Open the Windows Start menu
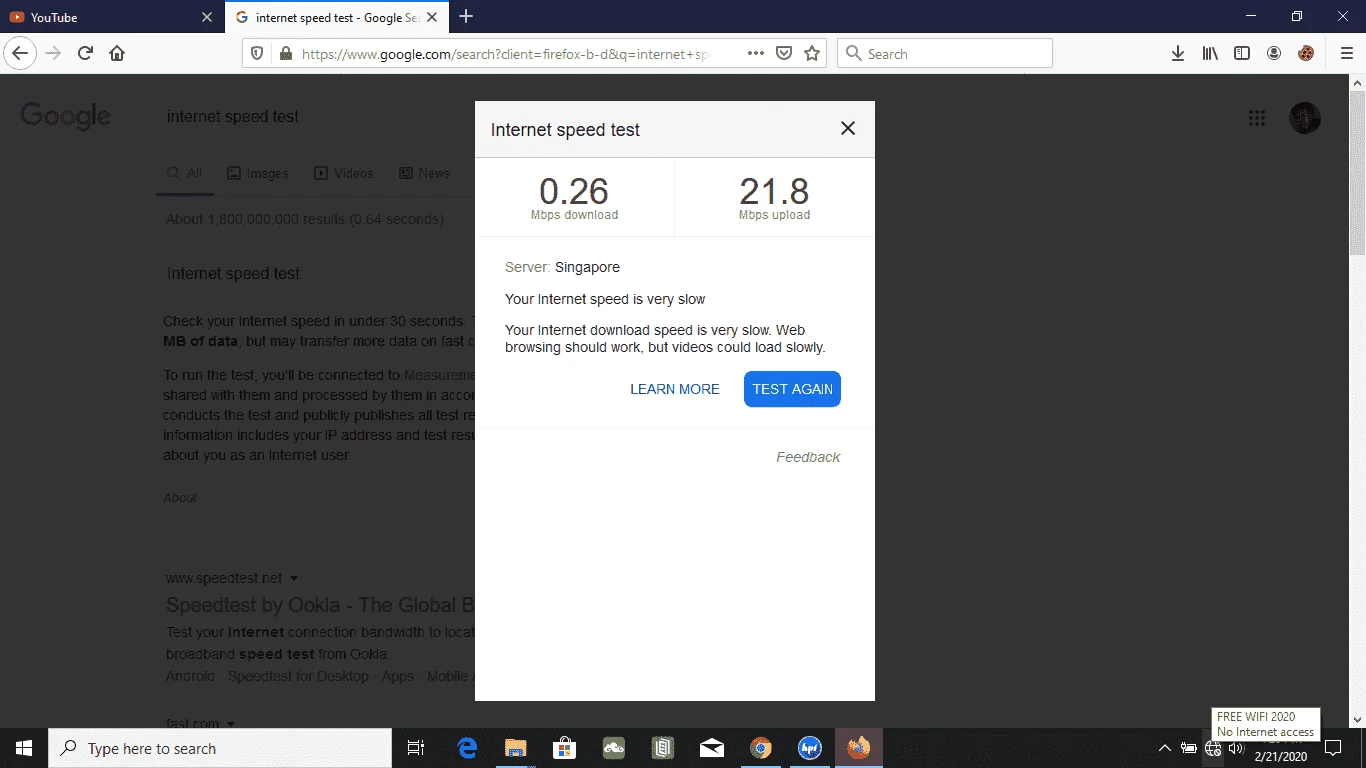 pos(24,748)
